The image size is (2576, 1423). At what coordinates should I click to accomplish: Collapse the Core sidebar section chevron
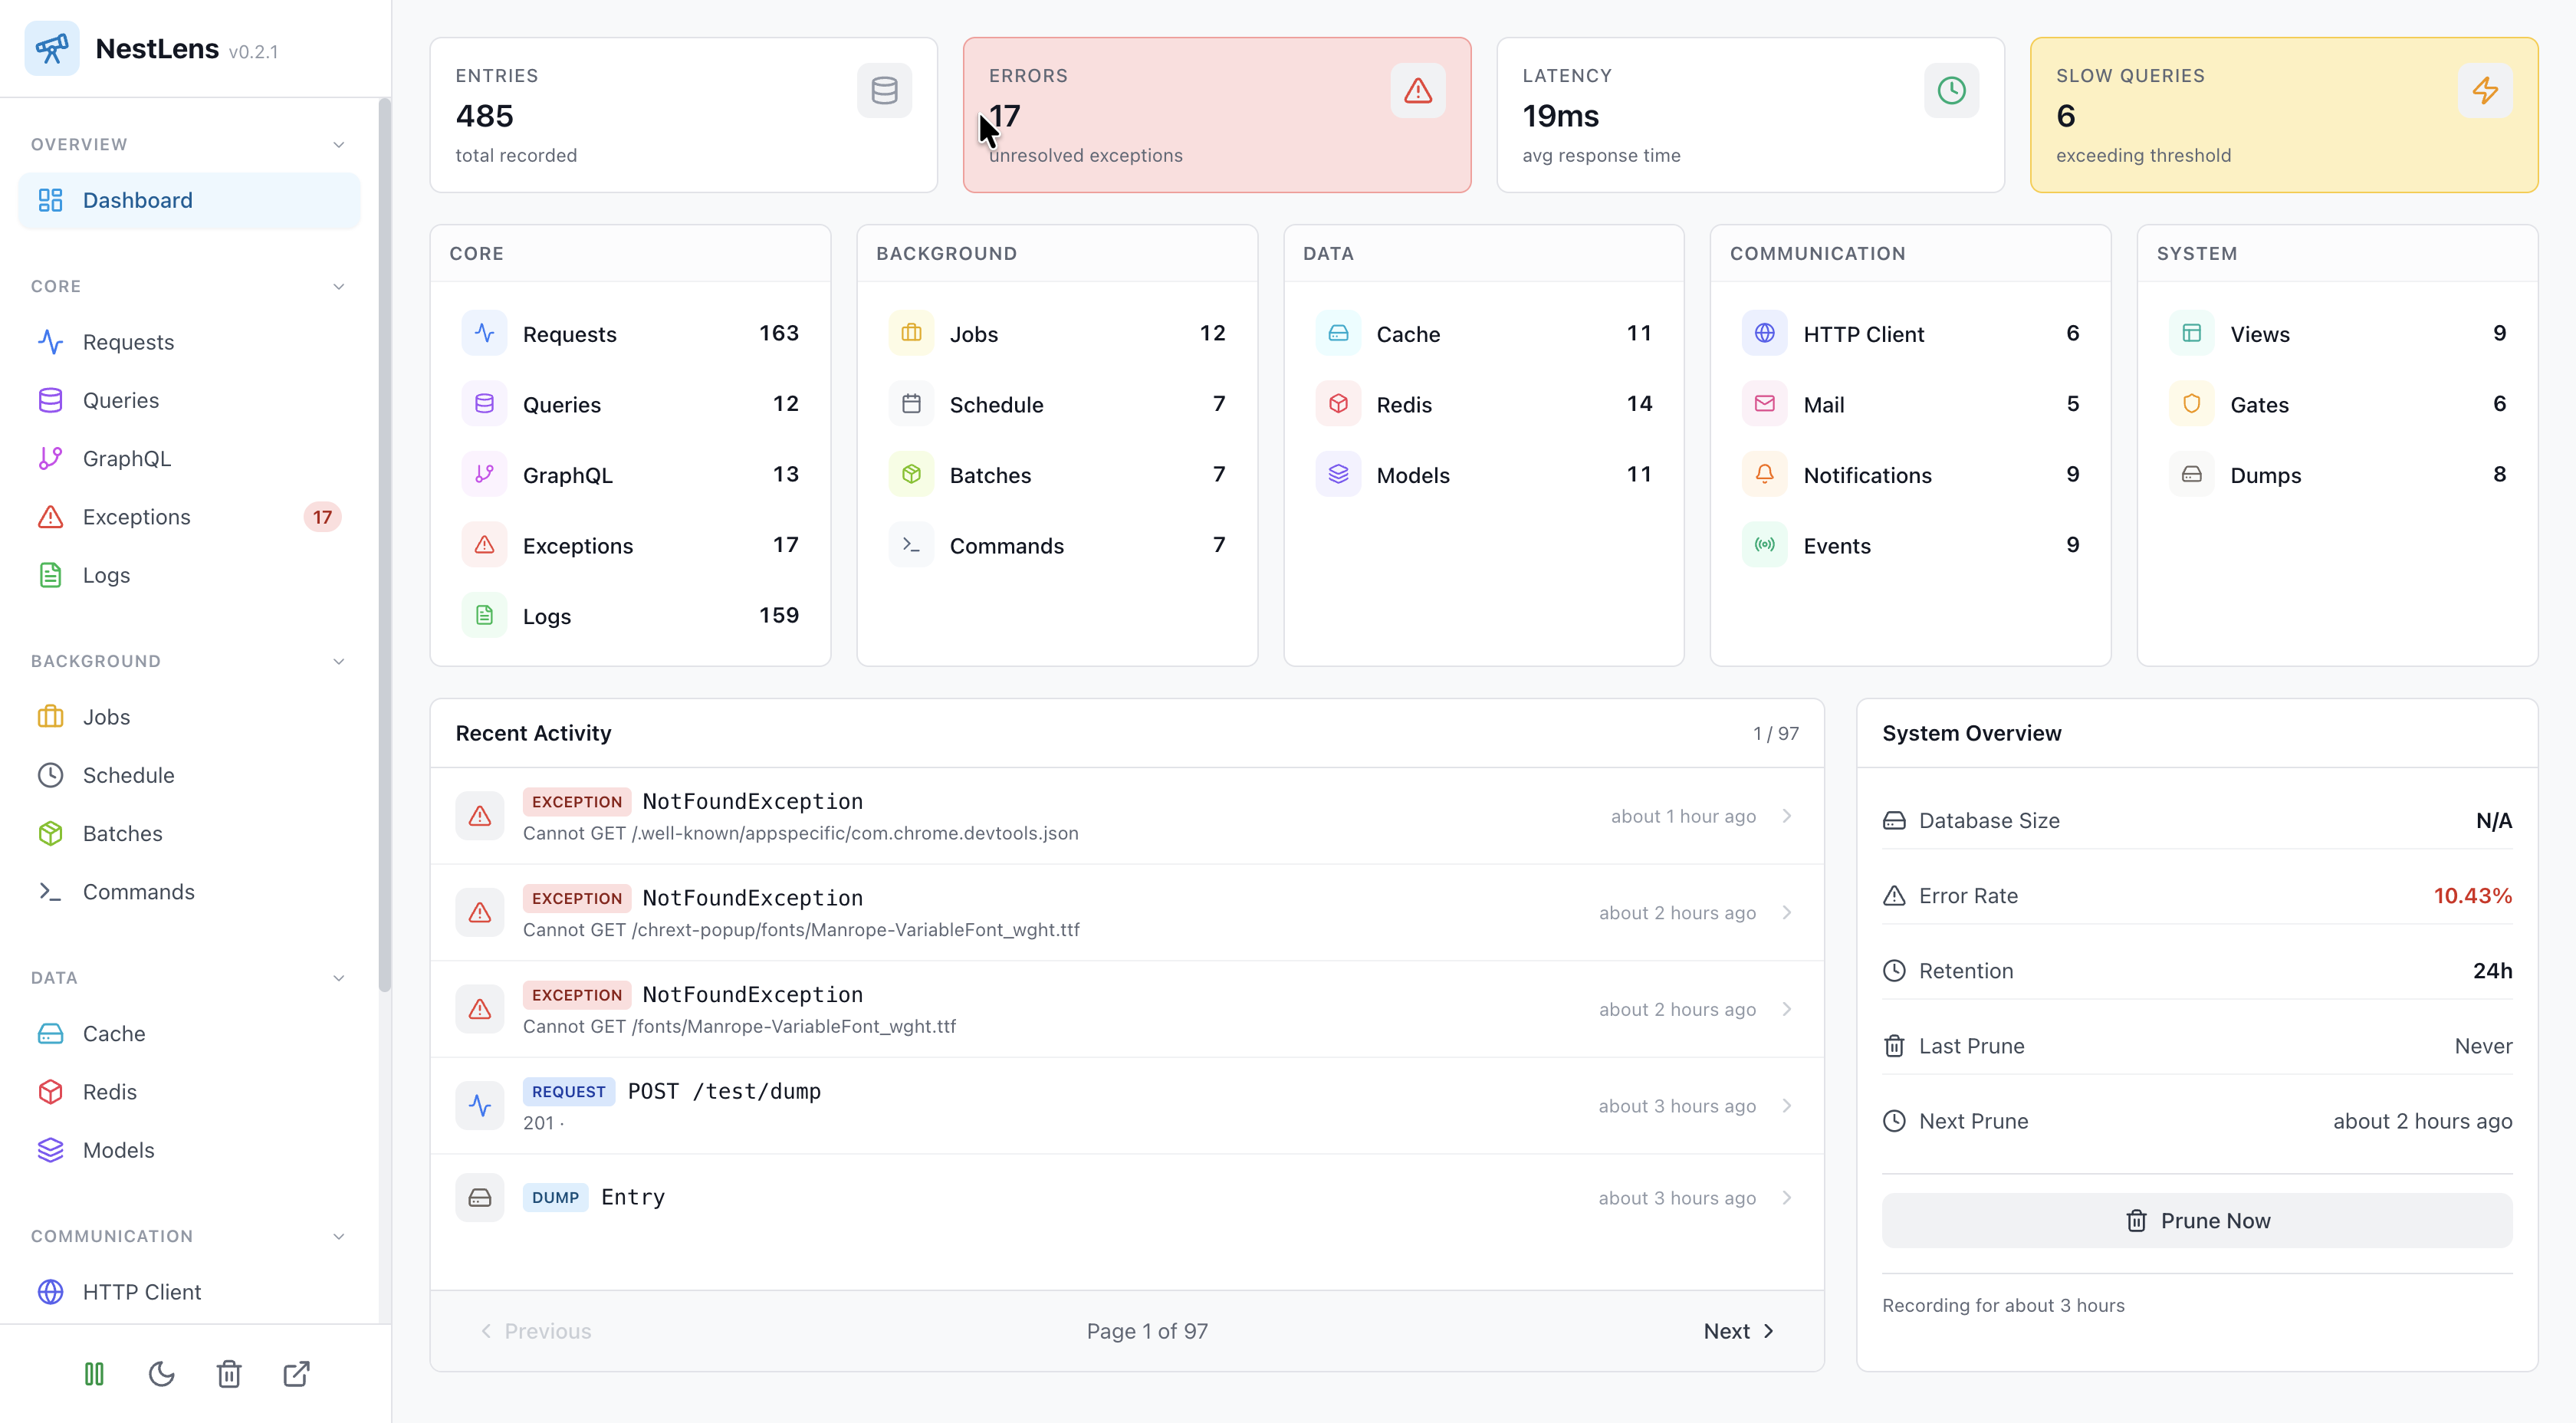pos(338,287)
